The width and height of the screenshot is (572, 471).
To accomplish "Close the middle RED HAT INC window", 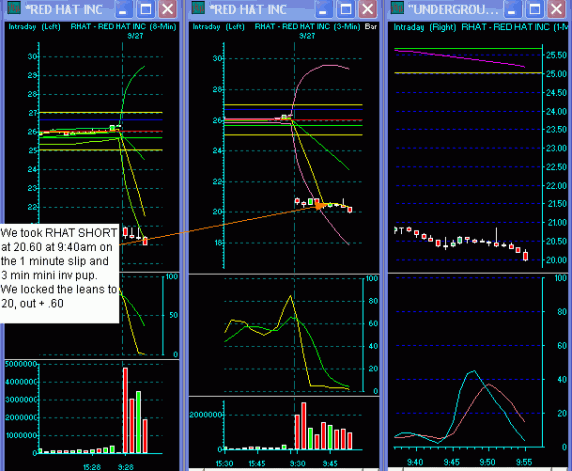I will click(x=367, y=9).
